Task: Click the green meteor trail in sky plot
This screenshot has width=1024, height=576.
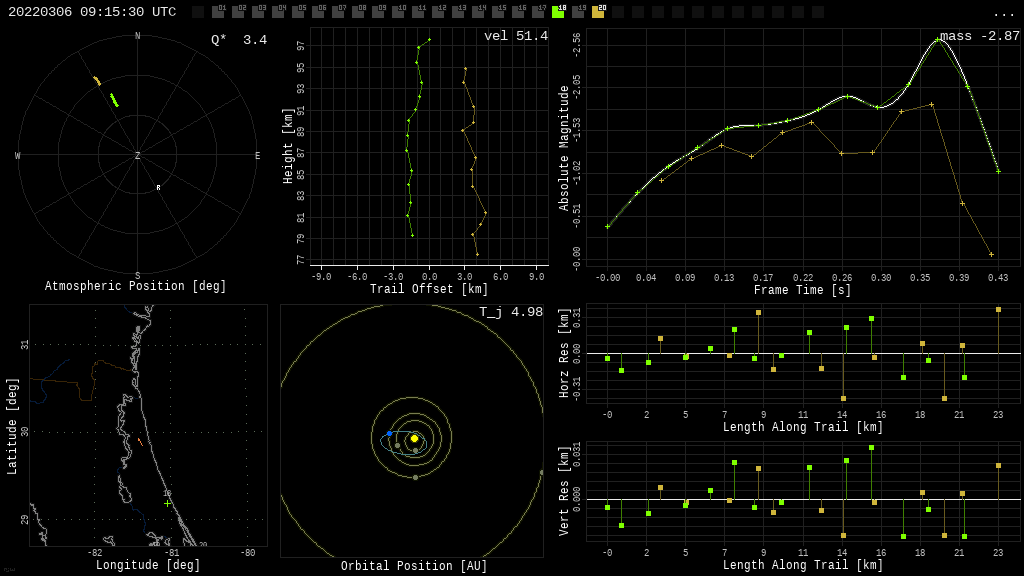Action: [114, 100]
